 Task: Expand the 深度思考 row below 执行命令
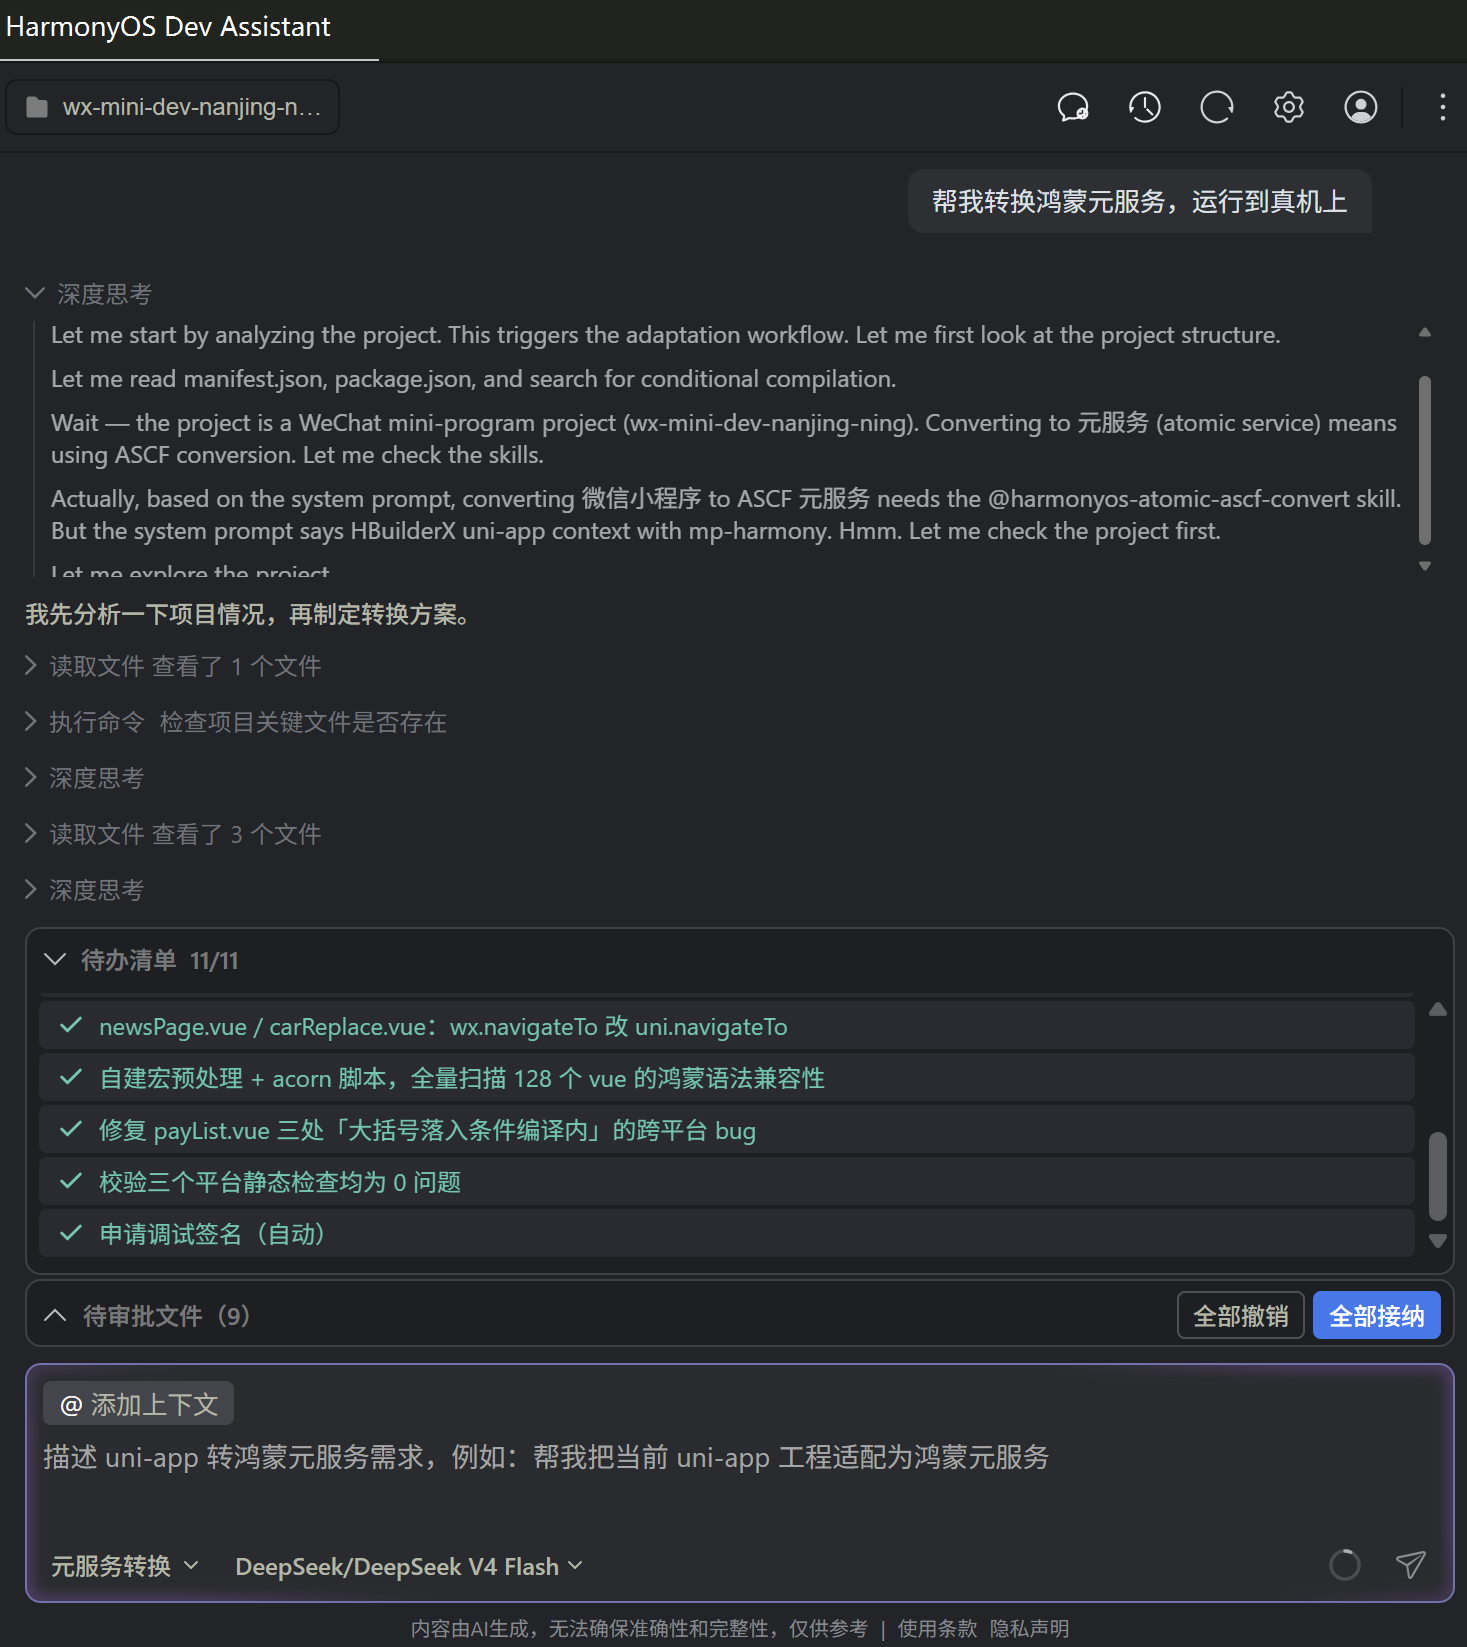pos(85,778)
